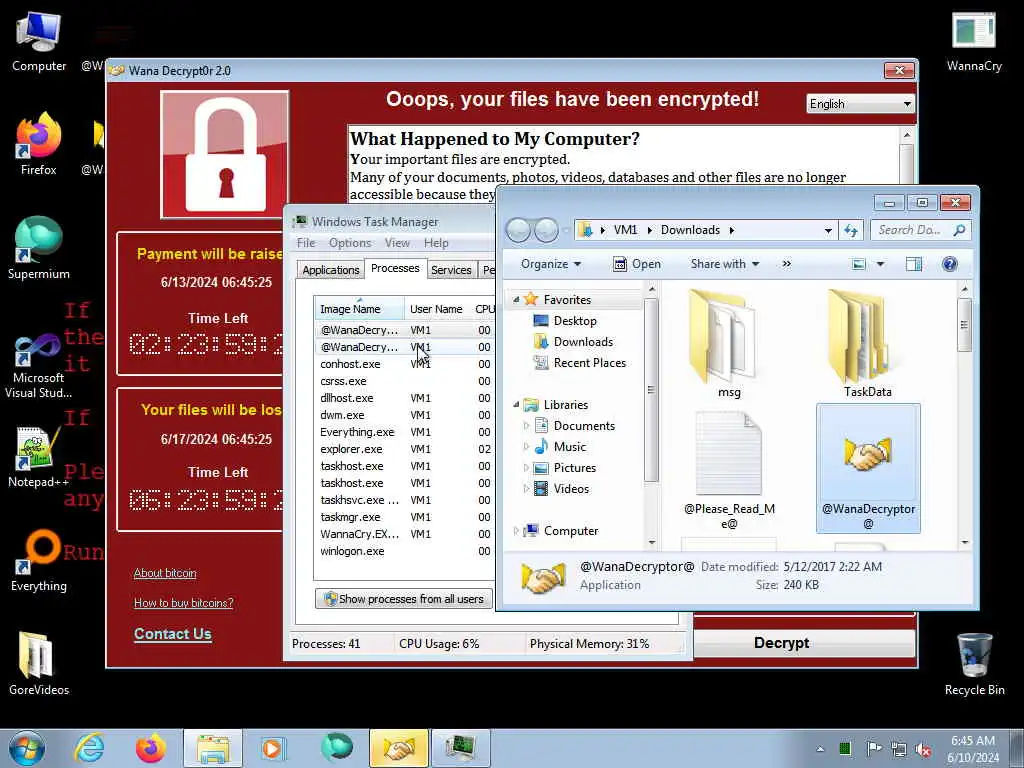Open Firefox from the taskbar
Image resolution: width=1024 pixels, height=768 pixels.
click(150, 748)
